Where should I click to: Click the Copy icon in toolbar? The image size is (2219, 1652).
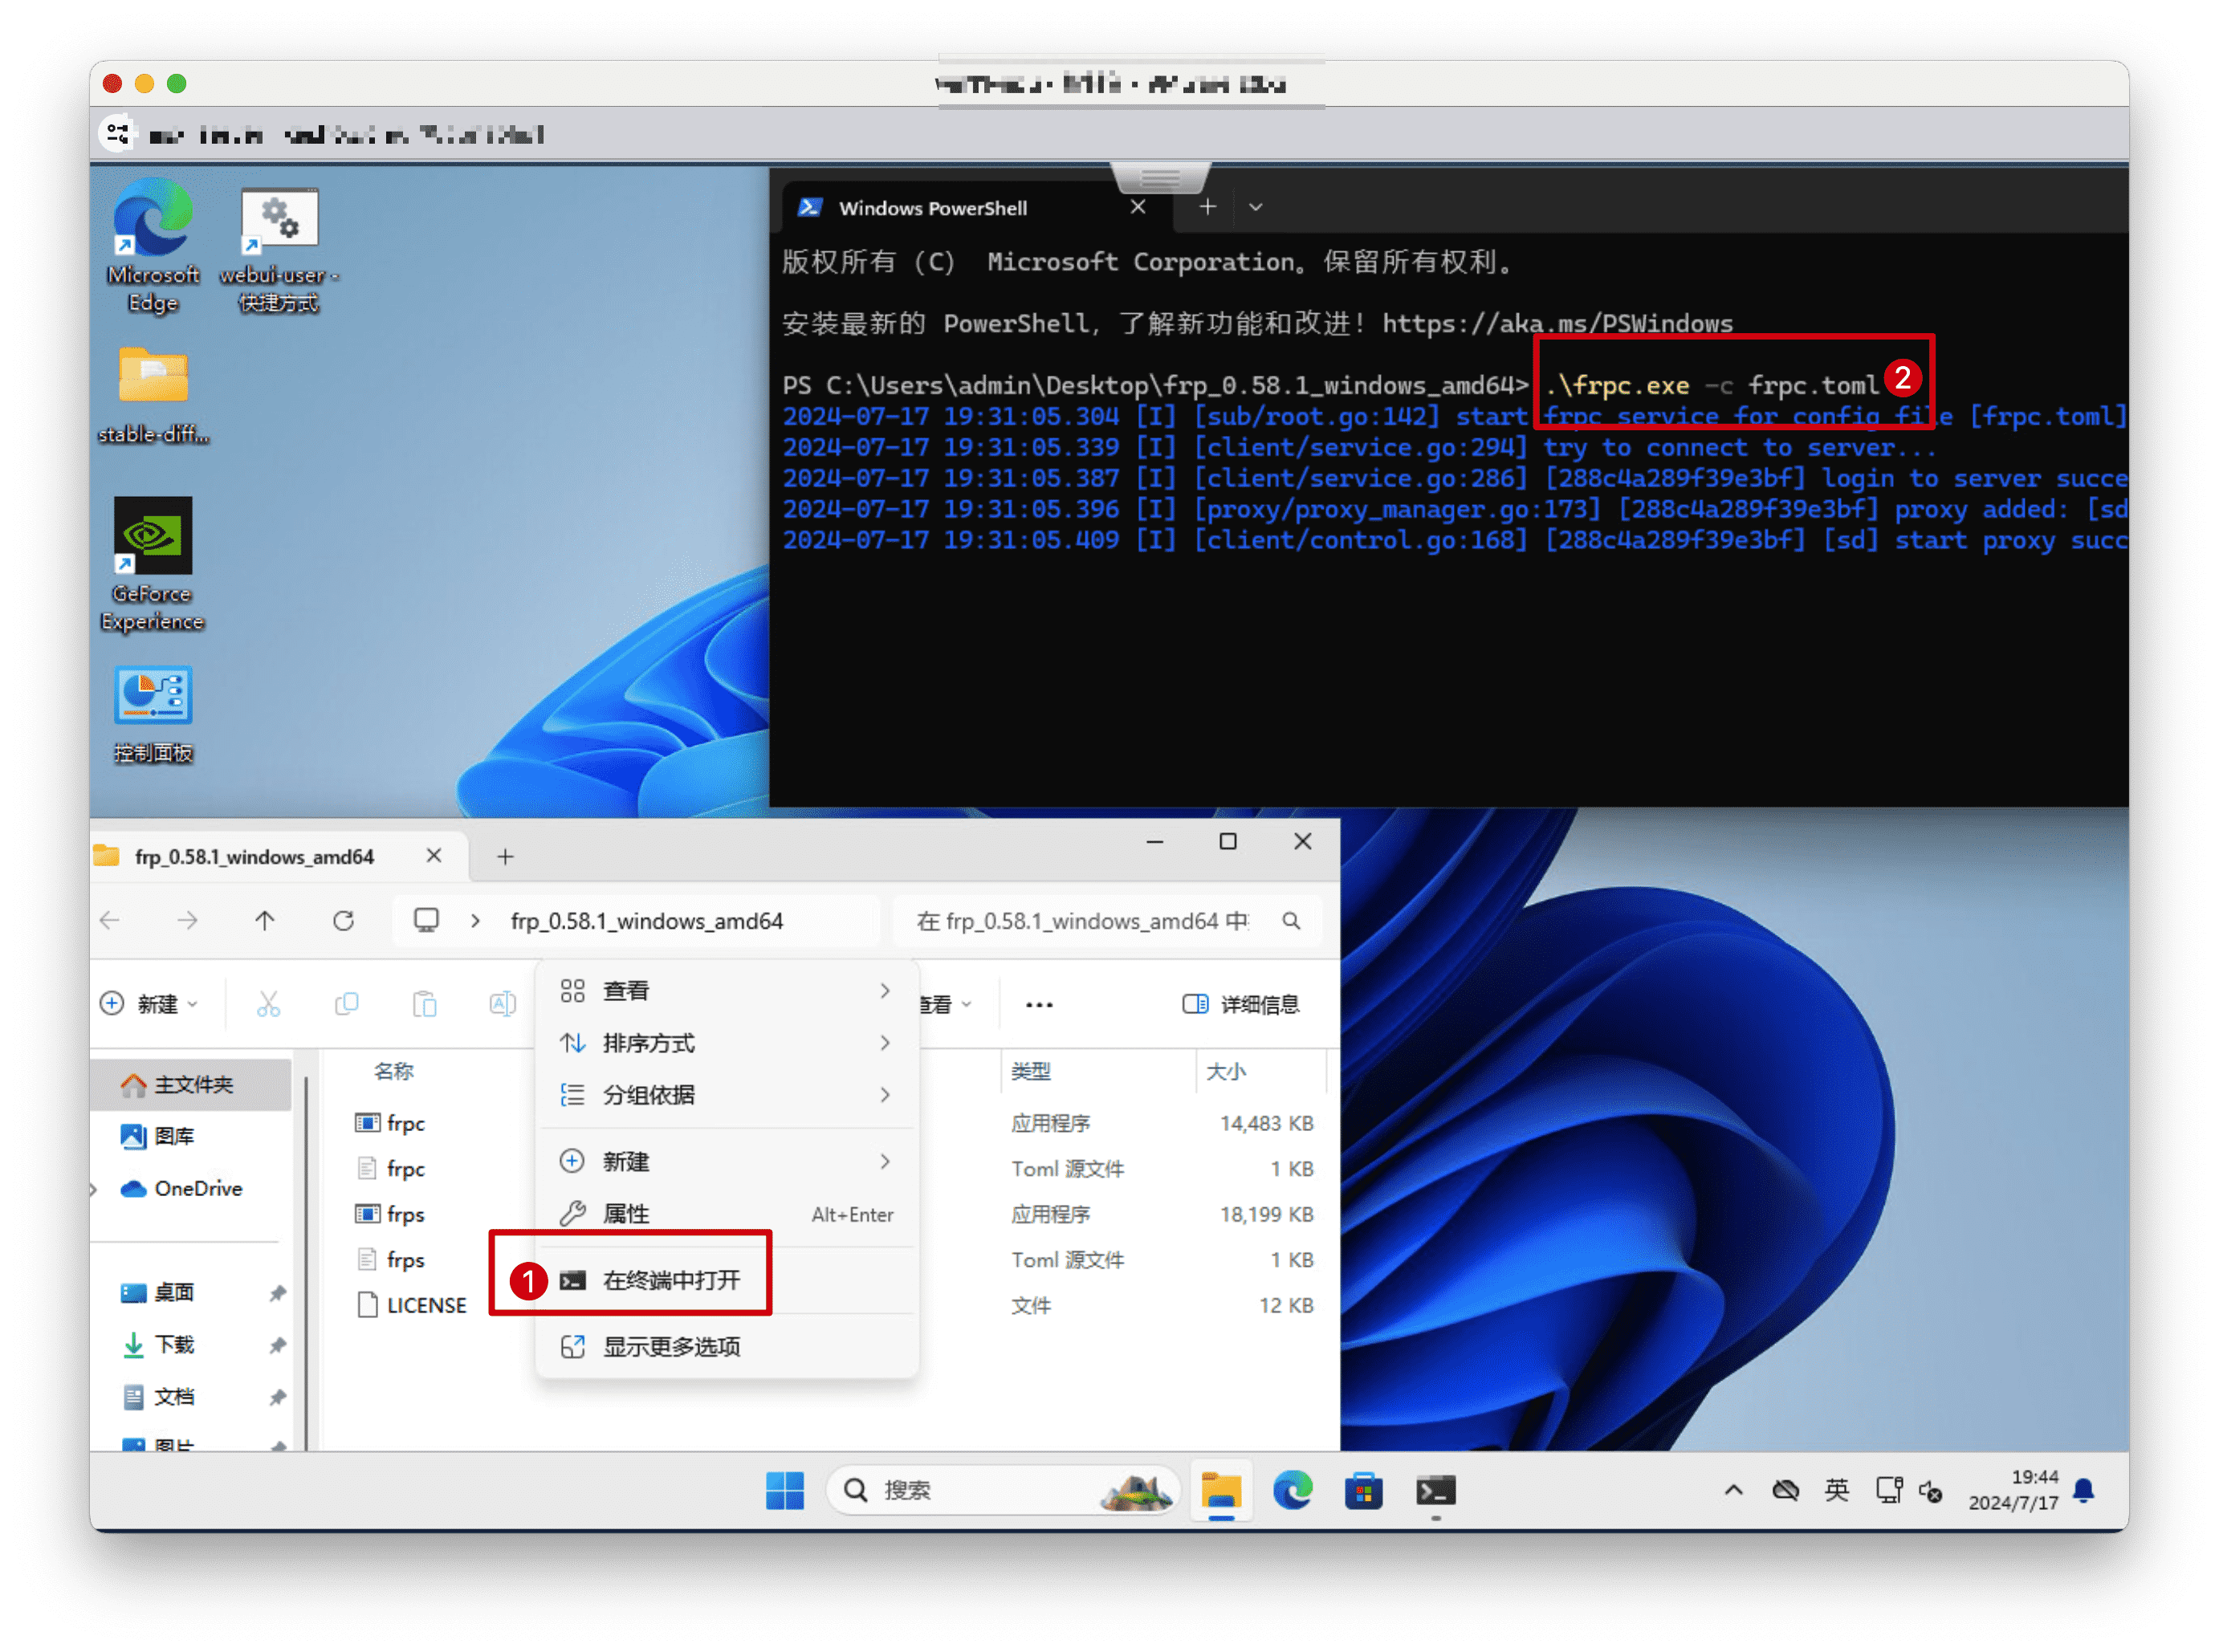click(346, 1003)
